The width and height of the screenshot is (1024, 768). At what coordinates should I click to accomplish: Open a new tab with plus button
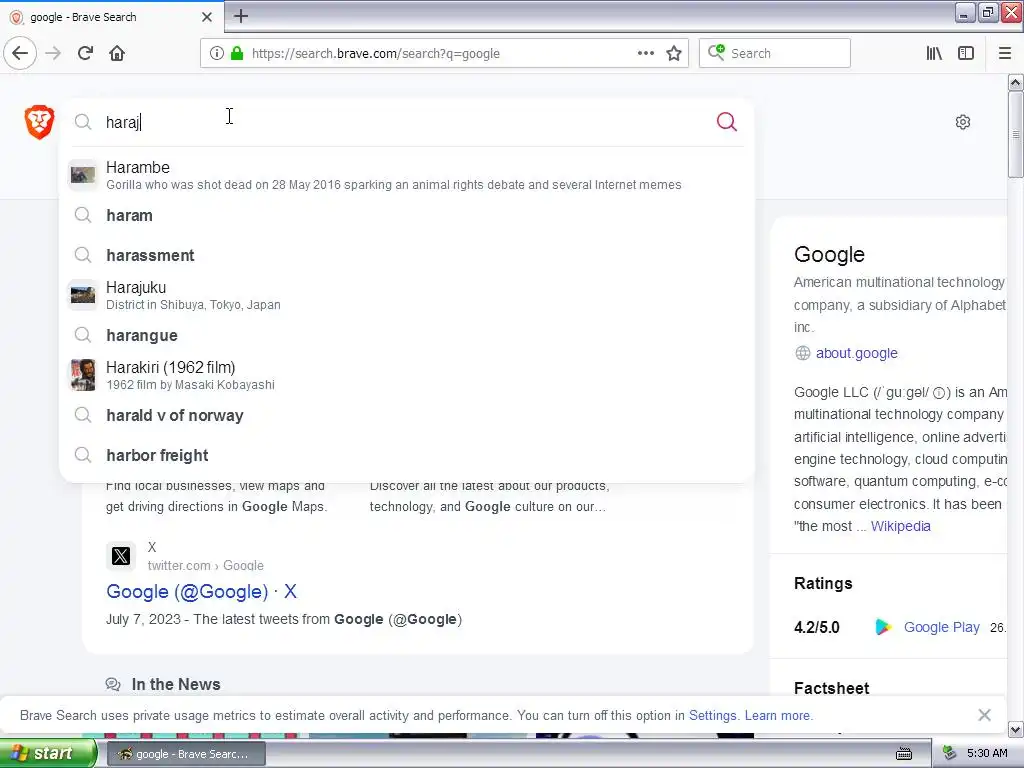[x=241, y=16]
